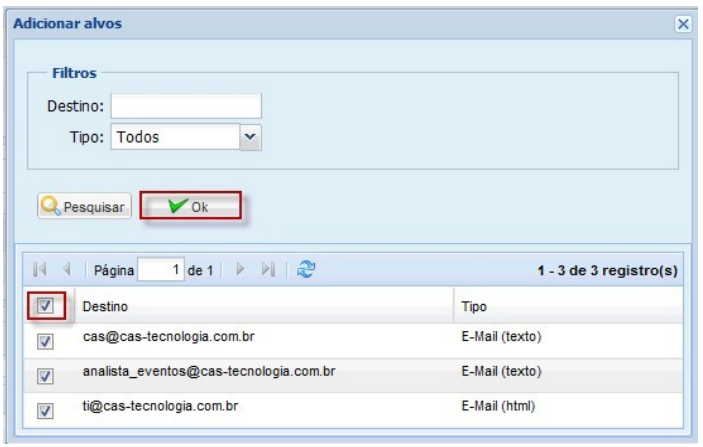Confirm with the Ok button

[x=190, y=207]
